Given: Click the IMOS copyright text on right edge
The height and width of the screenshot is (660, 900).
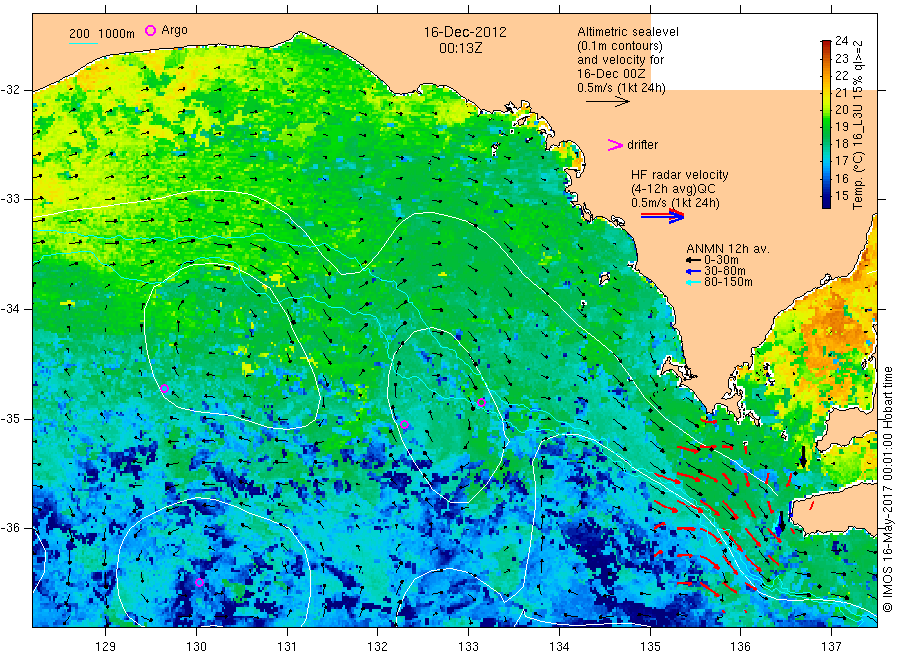Looking at the screenshot, I should (x=888, y=489).
